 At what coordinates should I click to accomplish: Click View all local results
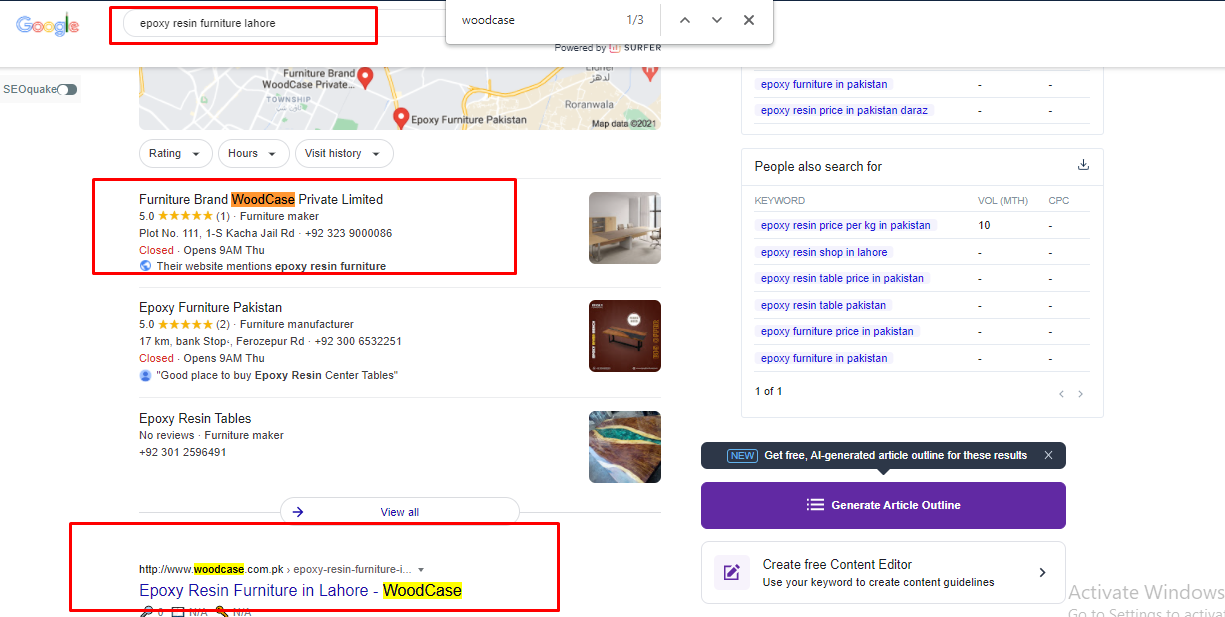(399, 512)
